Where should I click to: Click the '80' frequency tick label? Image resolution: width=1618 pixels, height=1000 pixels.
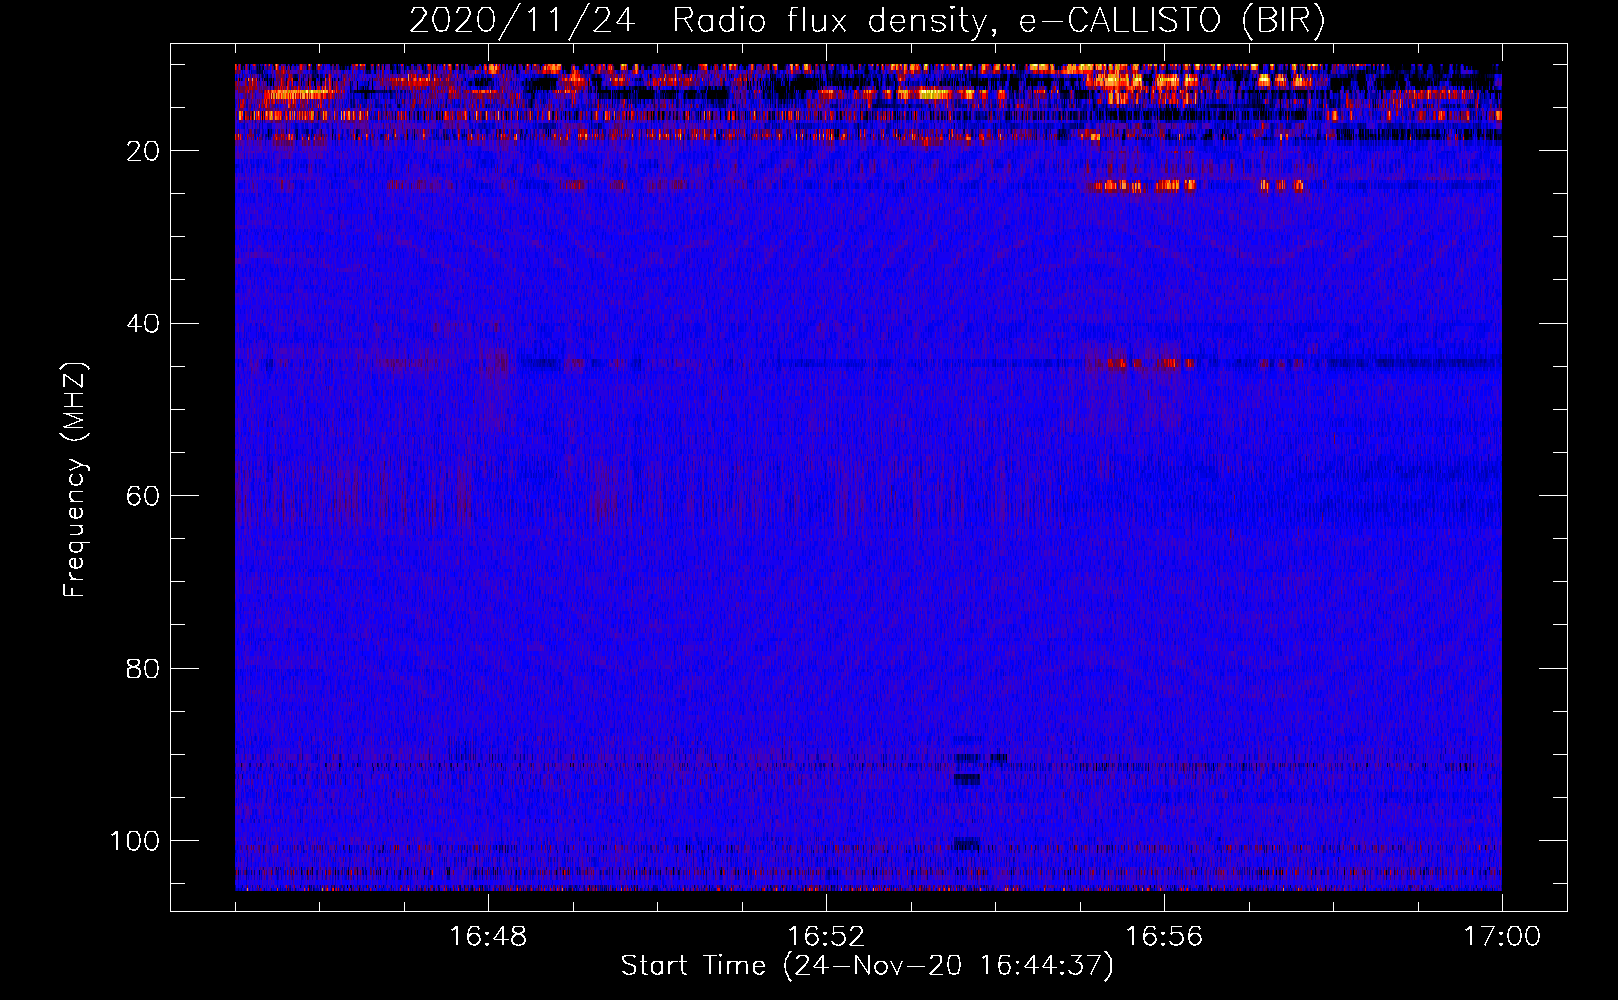coord(143,668)
